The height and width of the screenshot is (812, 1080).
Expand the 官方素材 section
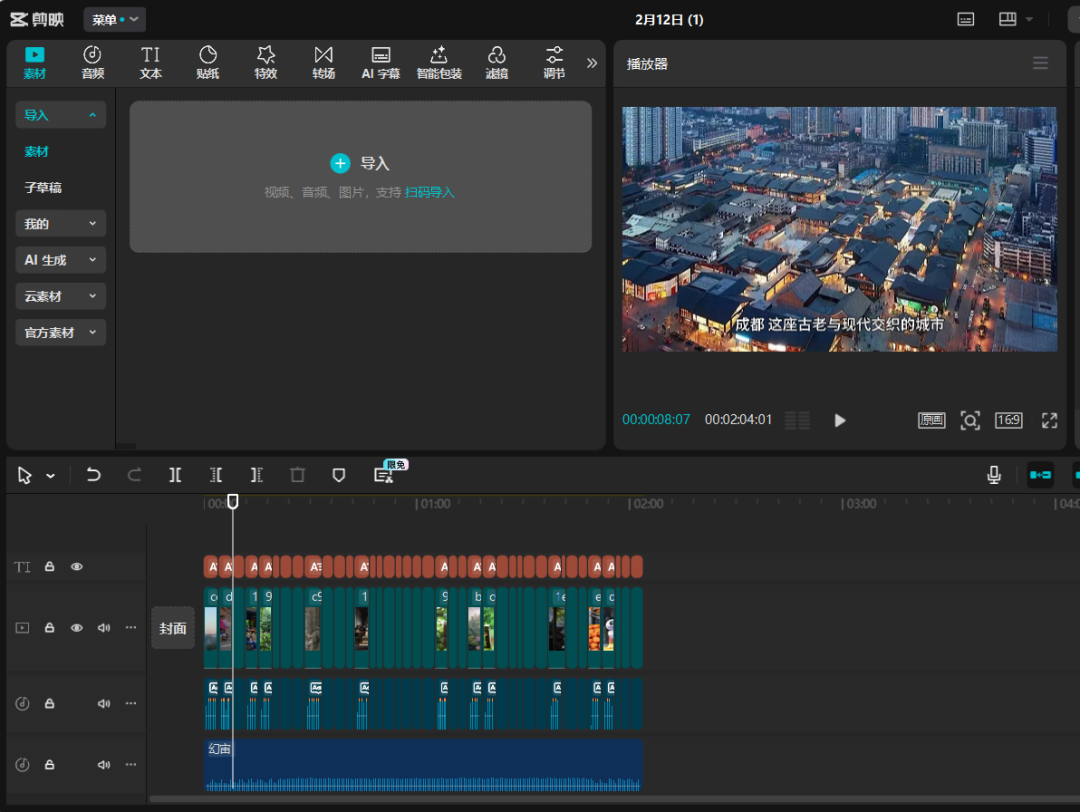tap(60, 332)
